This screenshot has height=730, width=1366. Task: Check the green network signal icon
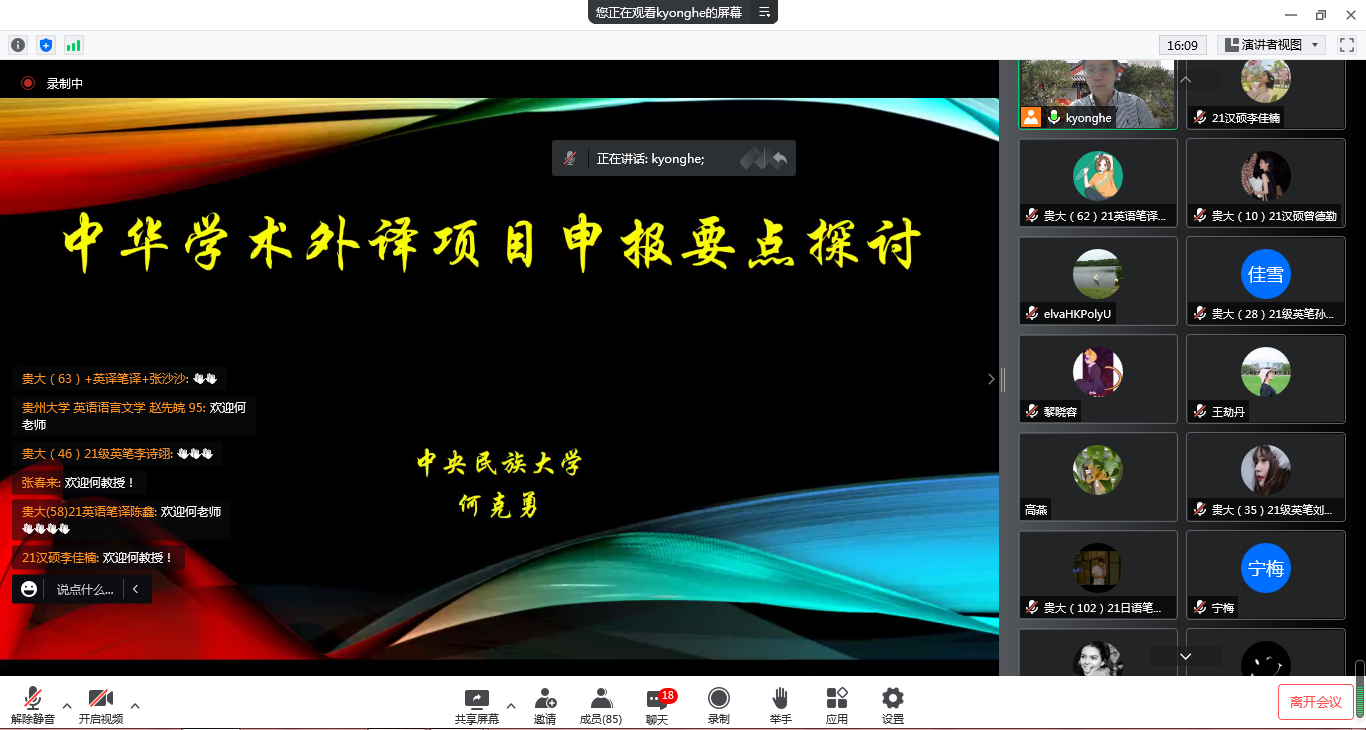(73, 45)
